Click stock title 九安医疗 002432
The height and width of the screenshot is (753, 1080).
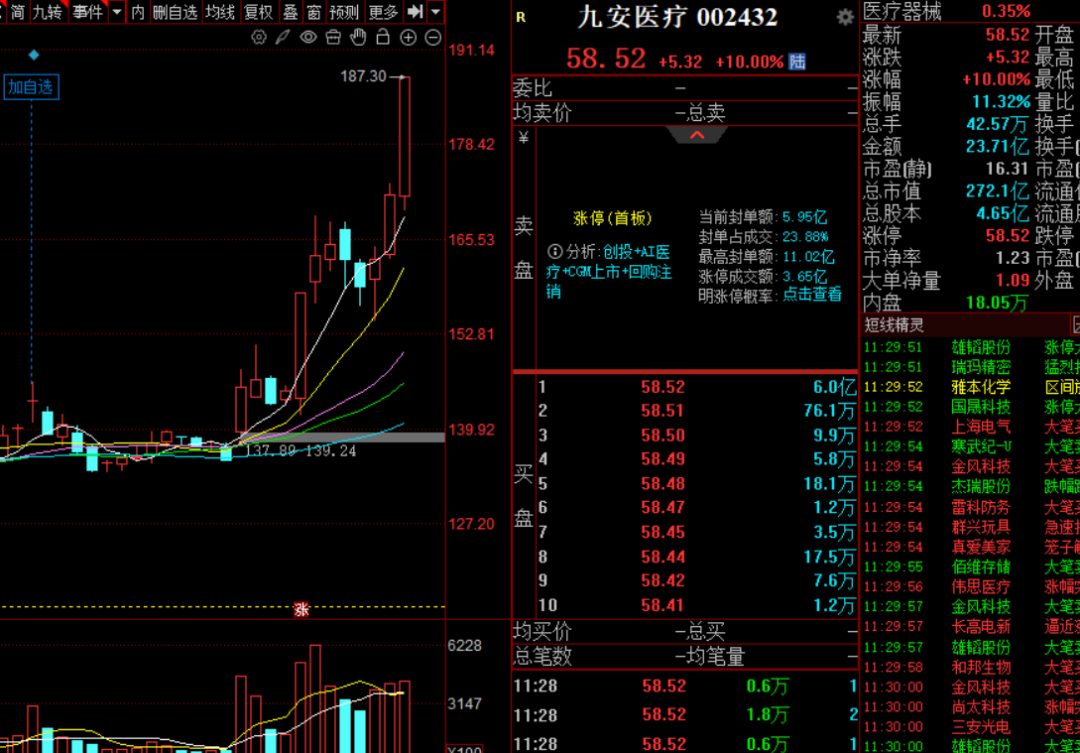[677, 17]
